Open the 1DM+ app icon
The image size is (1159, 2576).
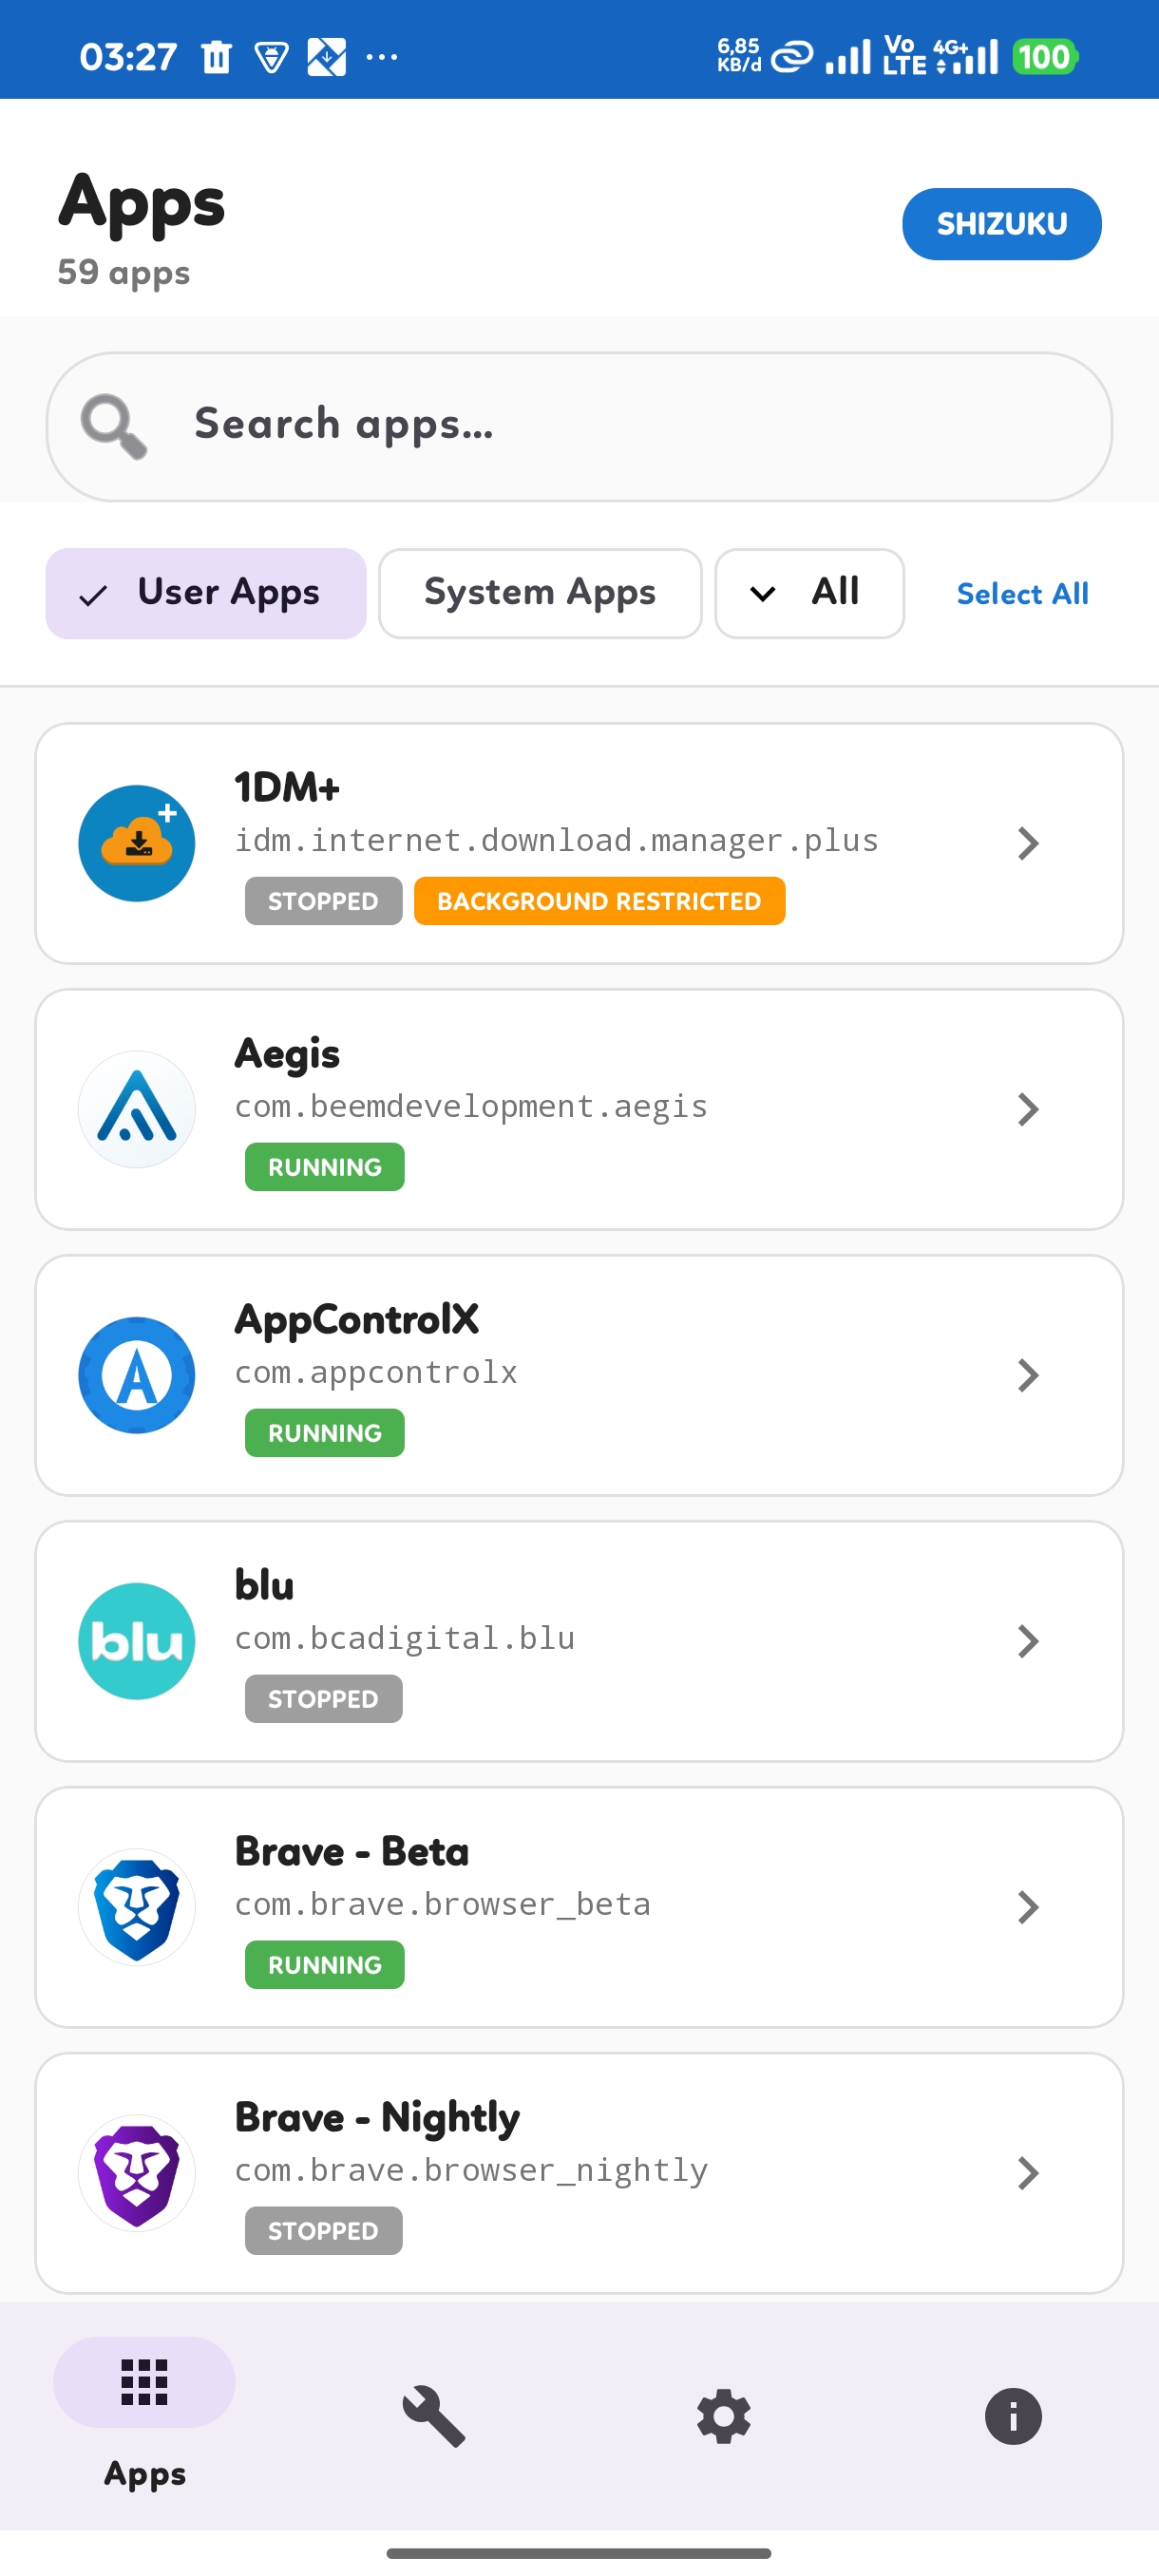[136, 842]
